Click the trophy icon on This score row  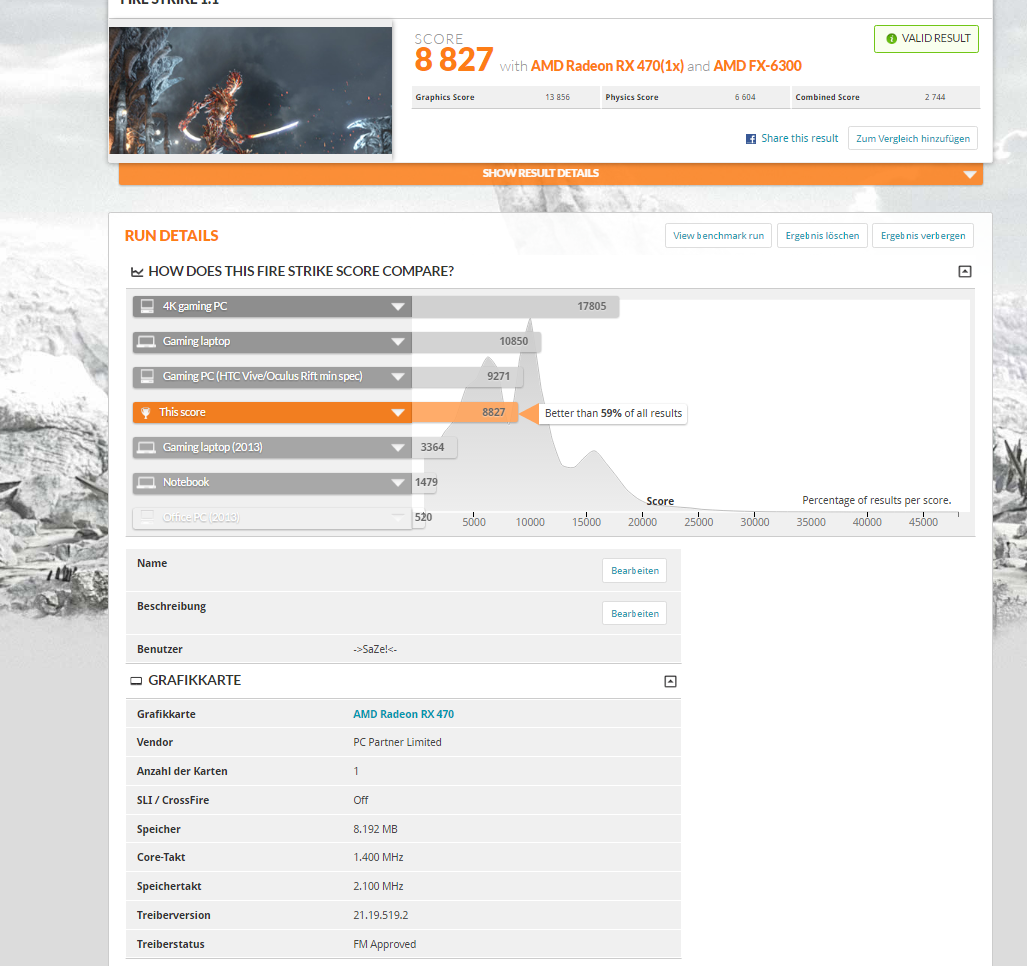(x=145, y=413)
